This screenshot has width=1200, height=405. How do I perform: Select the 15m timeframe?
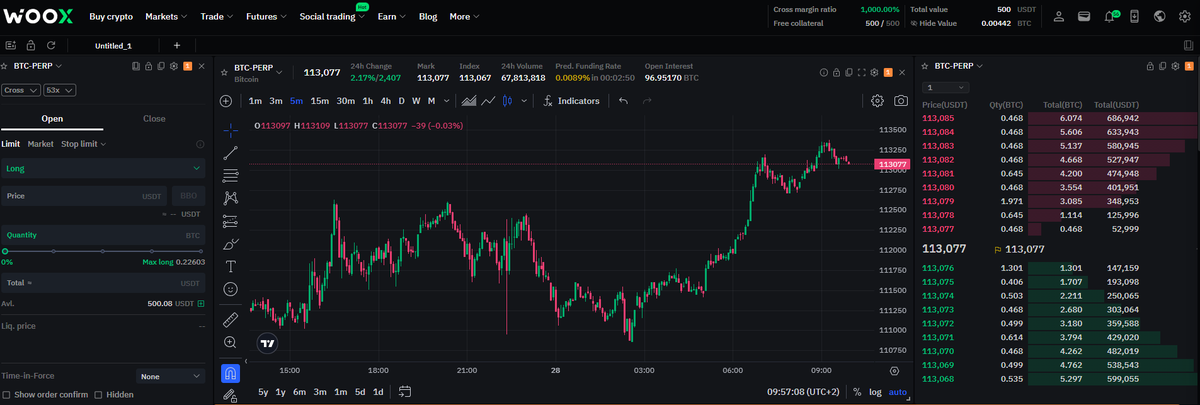(320, 101)
